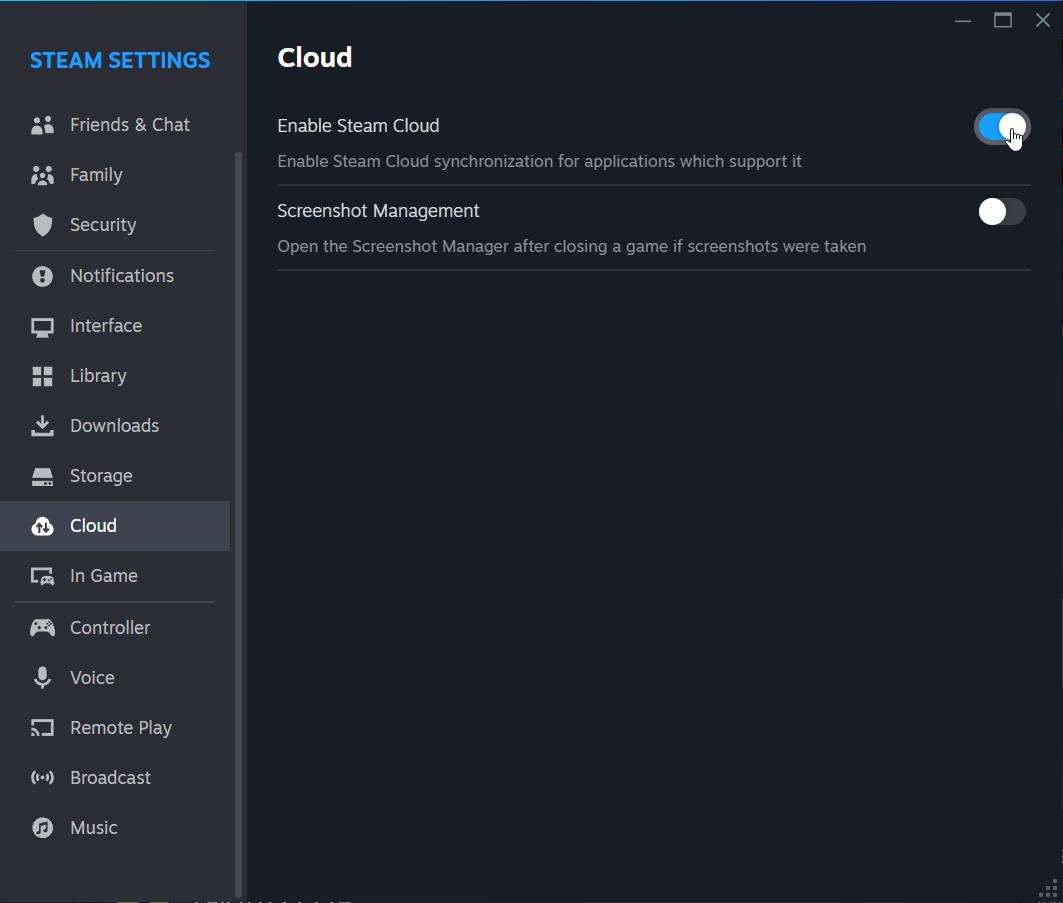Image resolution: width=1063 pixels, height=903 pixels.
Task: Minimize the Steam Settings window
Action: [x=963, y=21]
